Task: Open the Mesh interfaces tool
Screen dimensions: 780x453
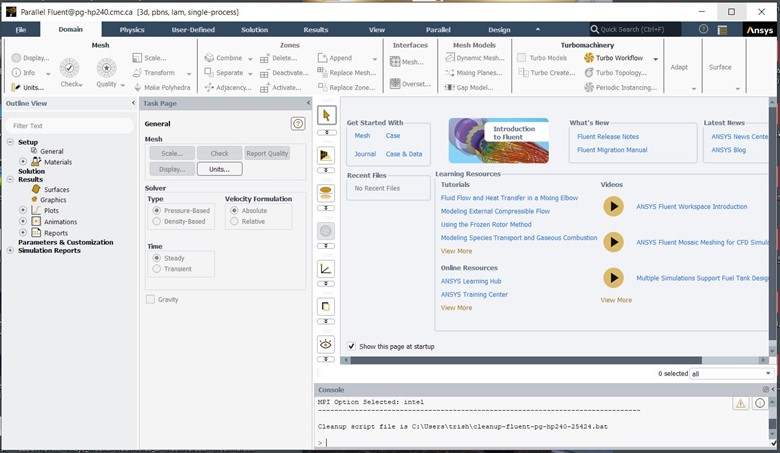Action: point(407,62)
